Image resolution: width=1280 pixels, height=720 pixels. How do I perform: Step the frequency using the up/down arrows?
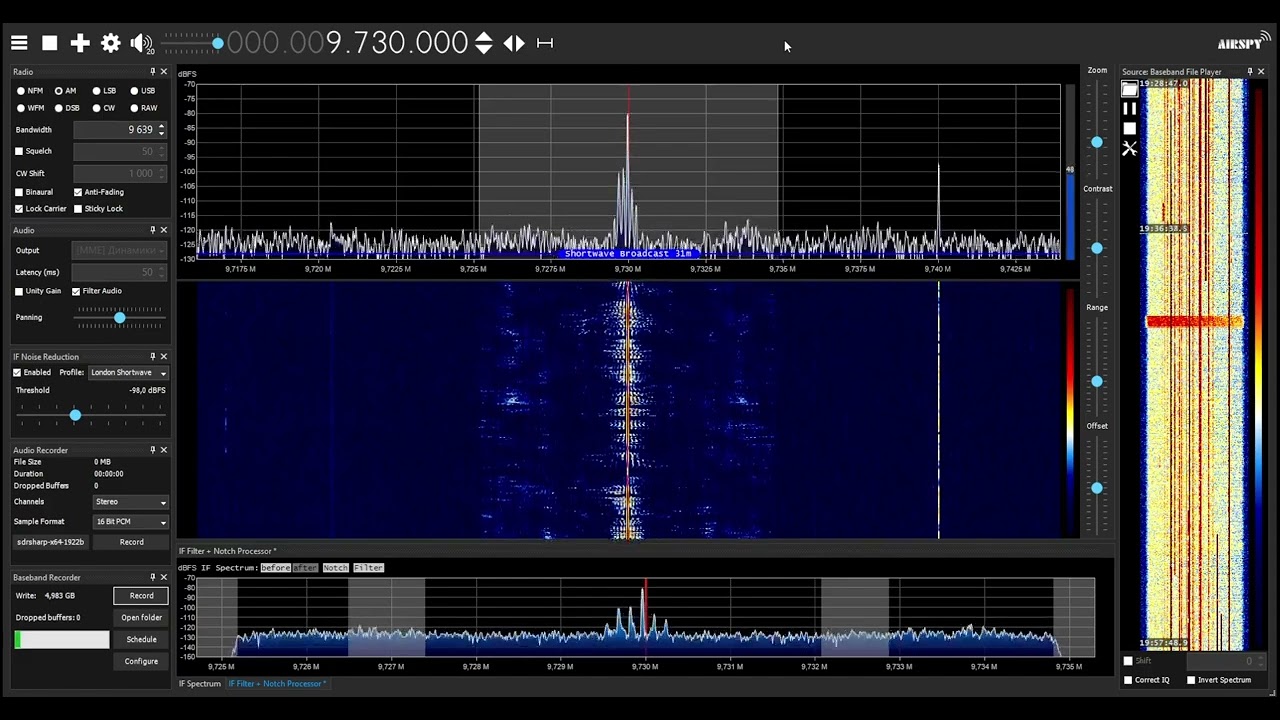coord(484,43)
